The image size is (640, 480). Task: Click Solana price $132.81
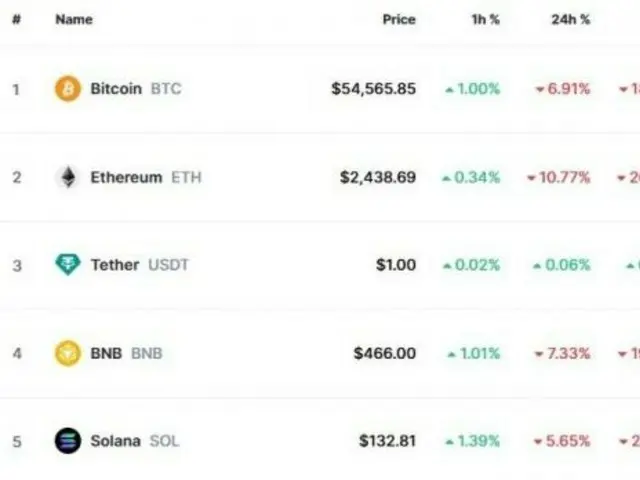click(x=388, y=441)
